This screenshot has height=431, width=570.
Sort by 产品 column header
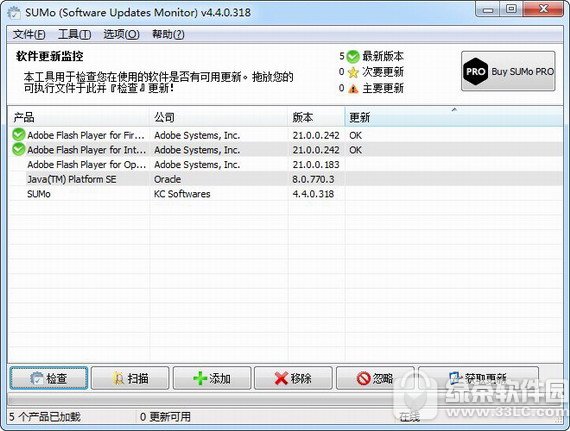pyautogui.click(x=78, y=117)
